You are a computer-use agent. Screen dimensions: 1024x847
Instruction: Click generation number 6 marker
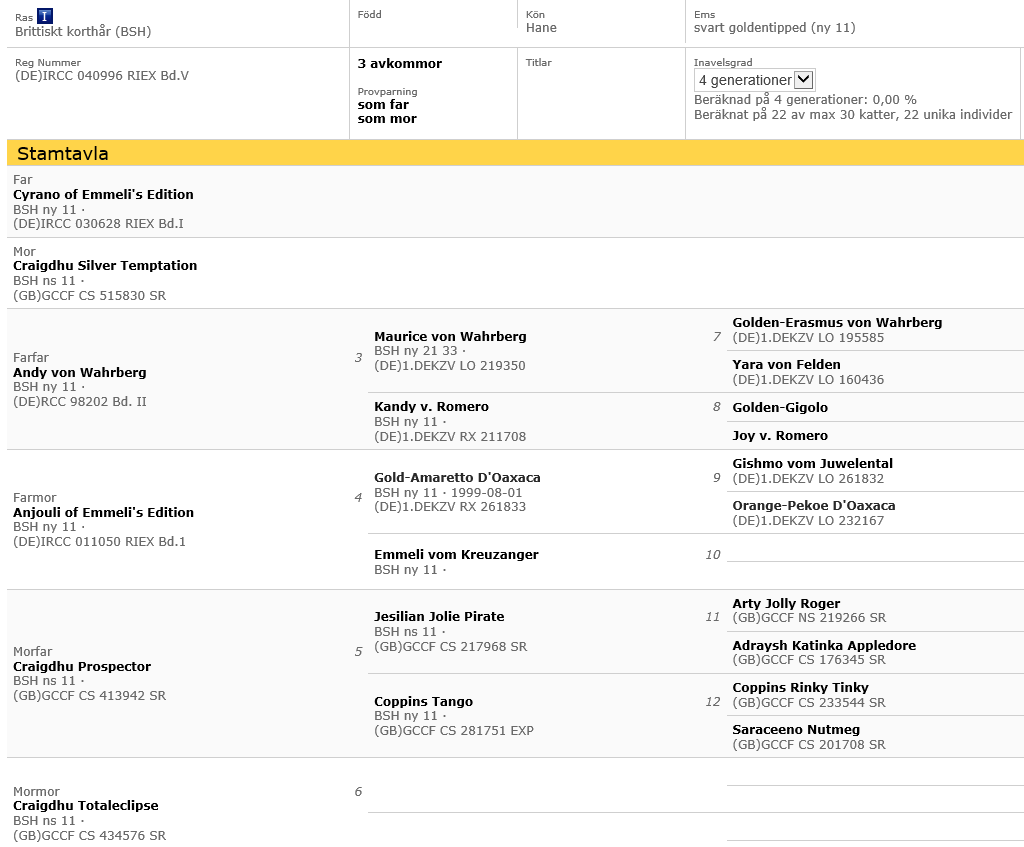(358, 792)
